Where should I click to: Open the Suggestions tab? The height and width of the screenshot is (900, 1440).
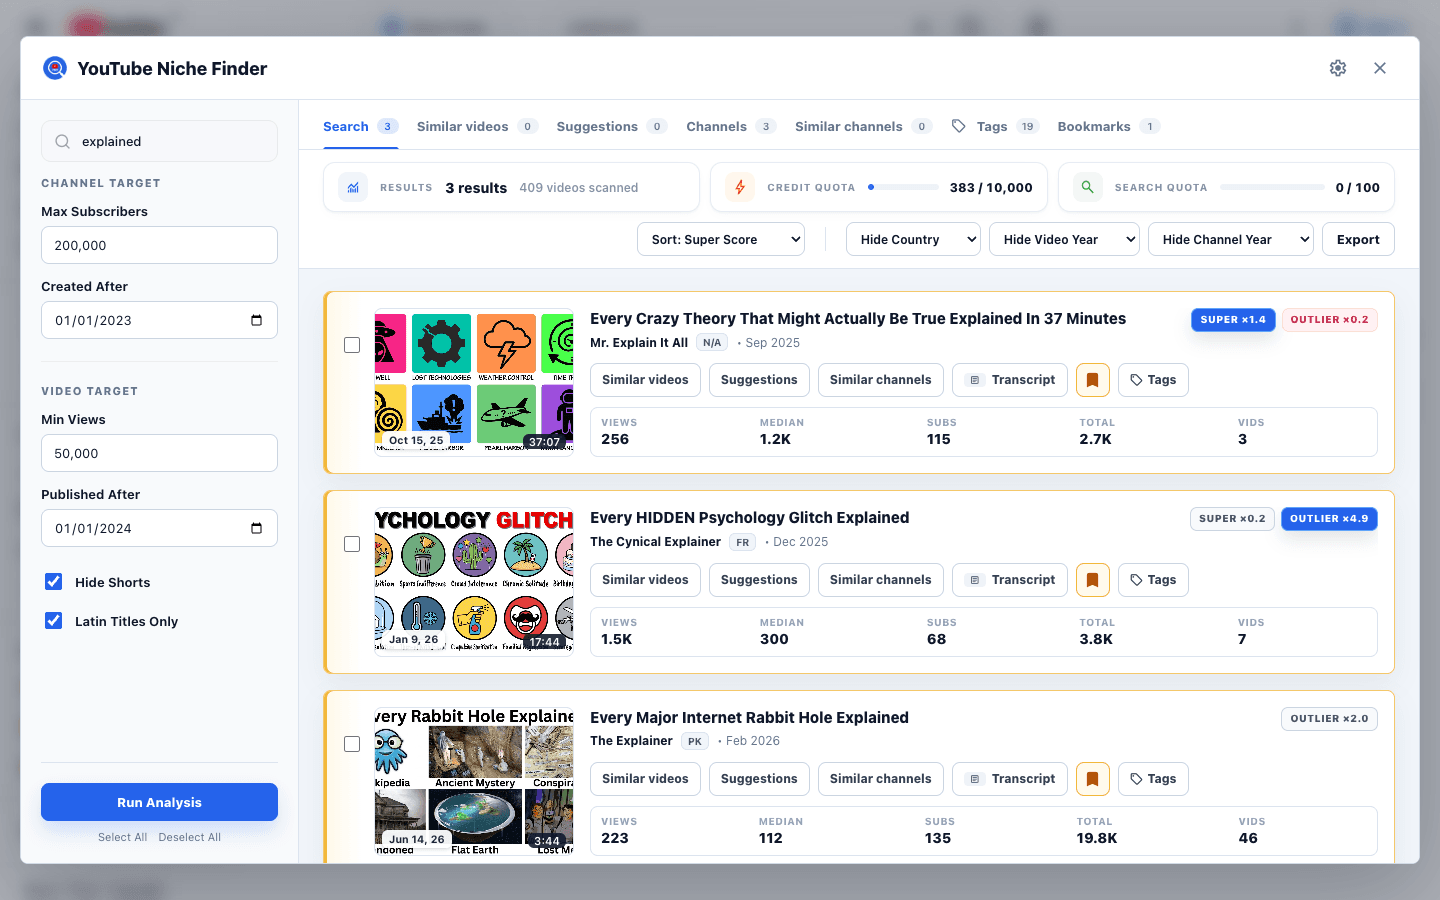click(611, 126)
